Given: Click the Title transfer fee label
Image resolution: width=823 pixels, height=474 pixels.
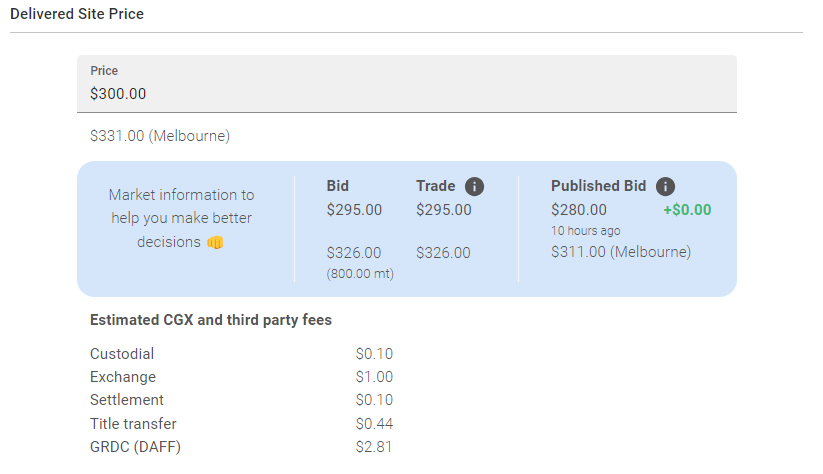Looking at the screenshot, I should click(133, 424).
